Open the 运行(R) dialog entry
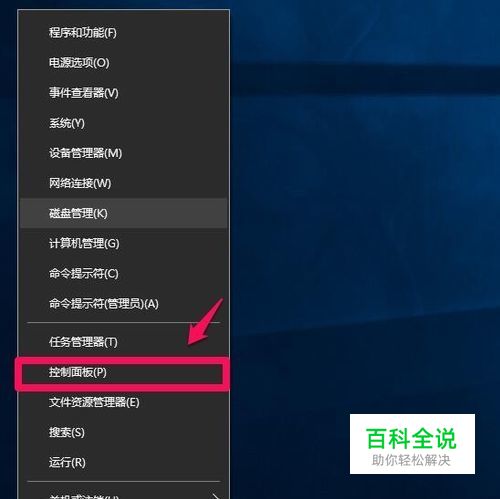 click(123, 462)
